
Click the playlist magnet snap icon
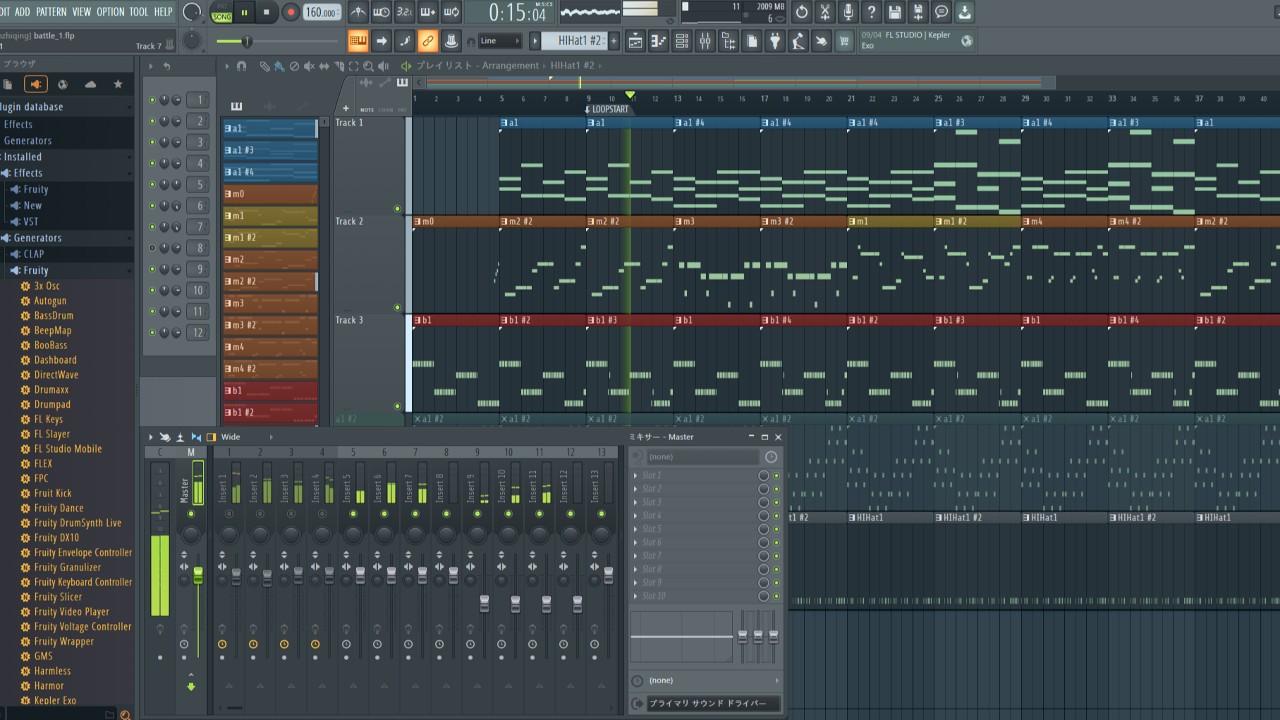(241, 66)
